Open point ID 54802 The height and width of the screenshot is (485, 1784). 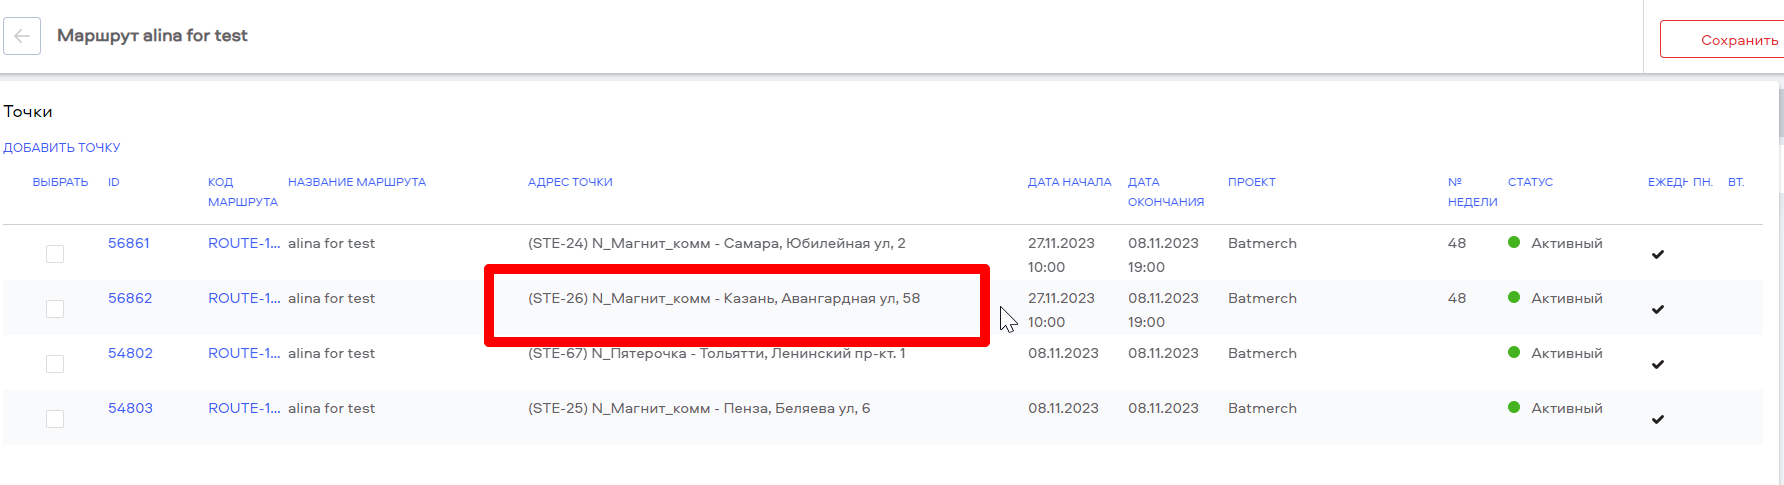(130, 353)
